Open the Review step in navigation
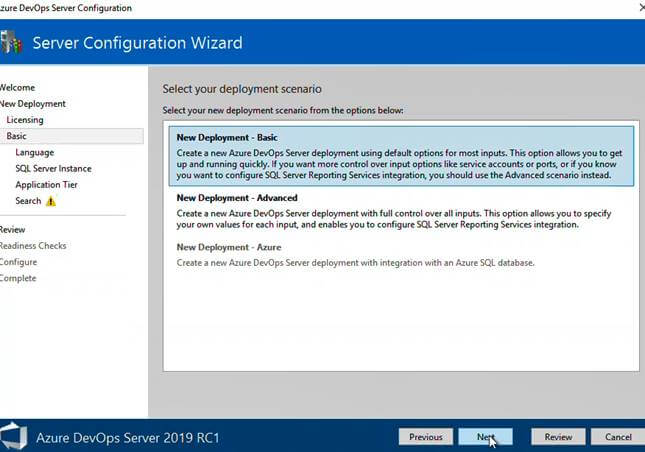Screen dimensions: 645x452 [x=12, y=229]
